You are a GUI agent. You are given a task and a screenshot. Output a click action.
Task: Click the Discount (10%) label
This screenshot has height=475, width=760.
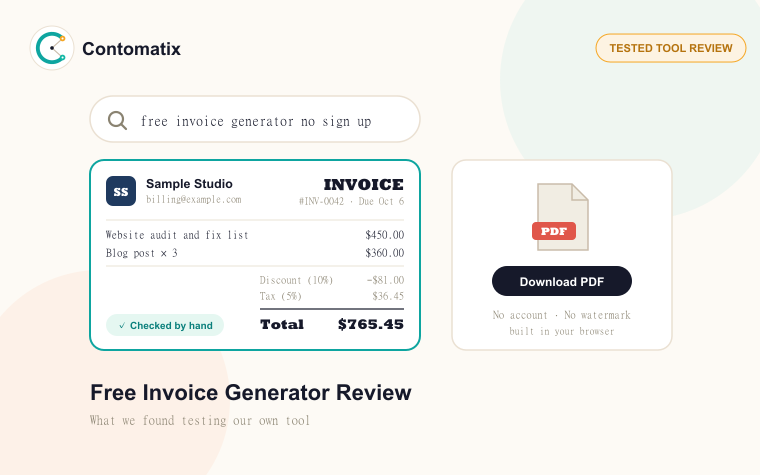coord(296,280)
